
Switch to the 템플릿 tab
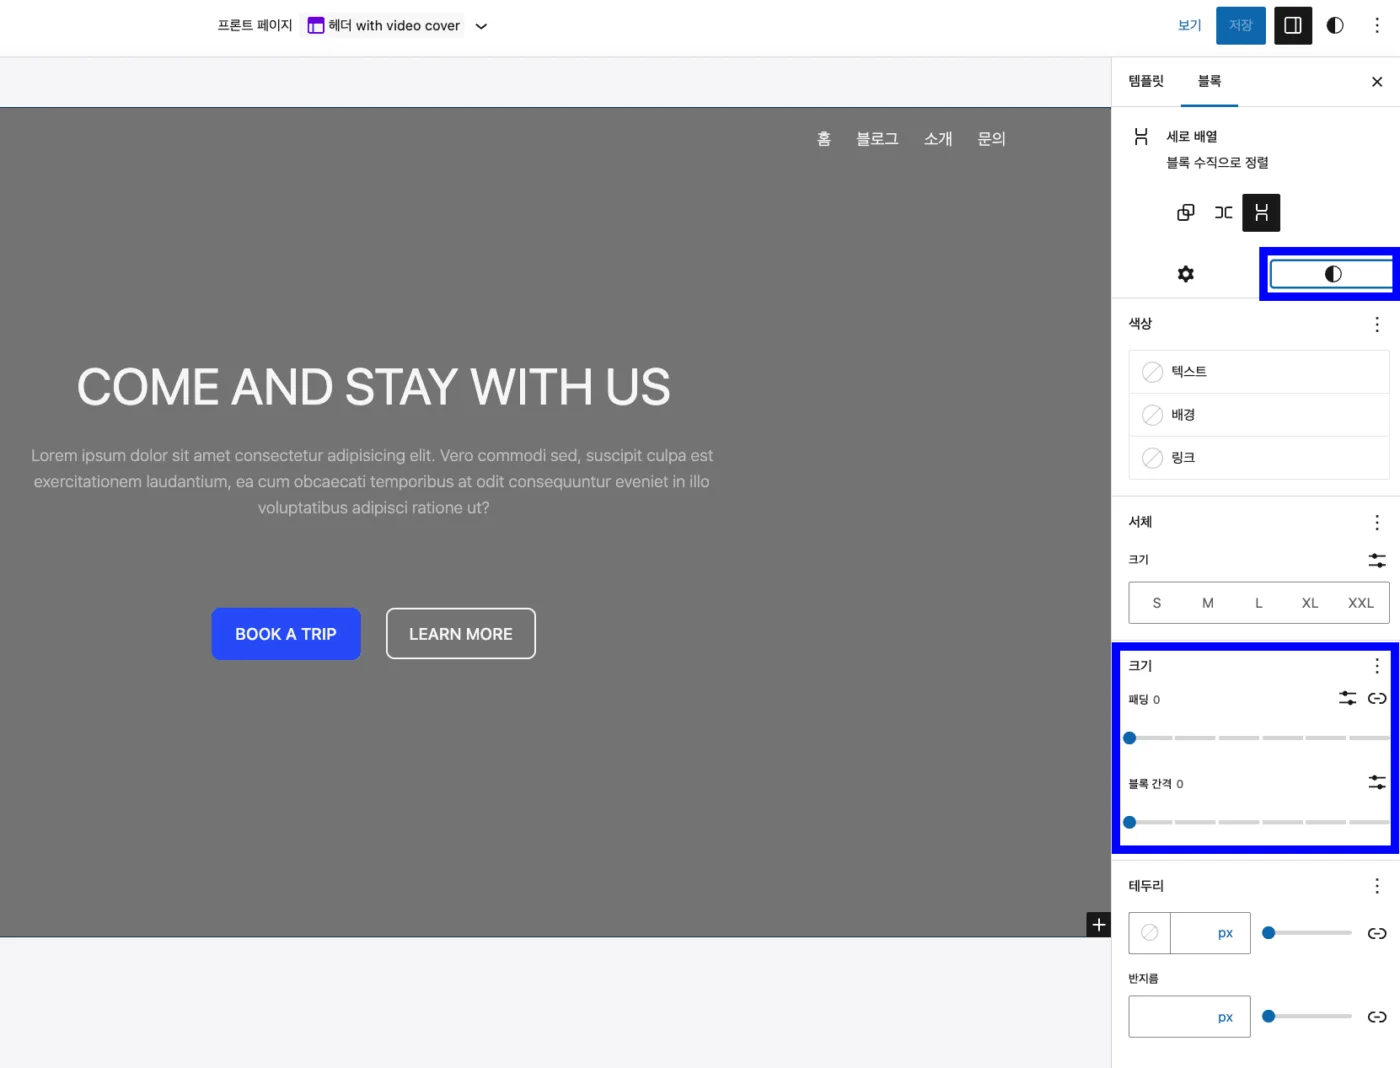(x=1146, y=81)
